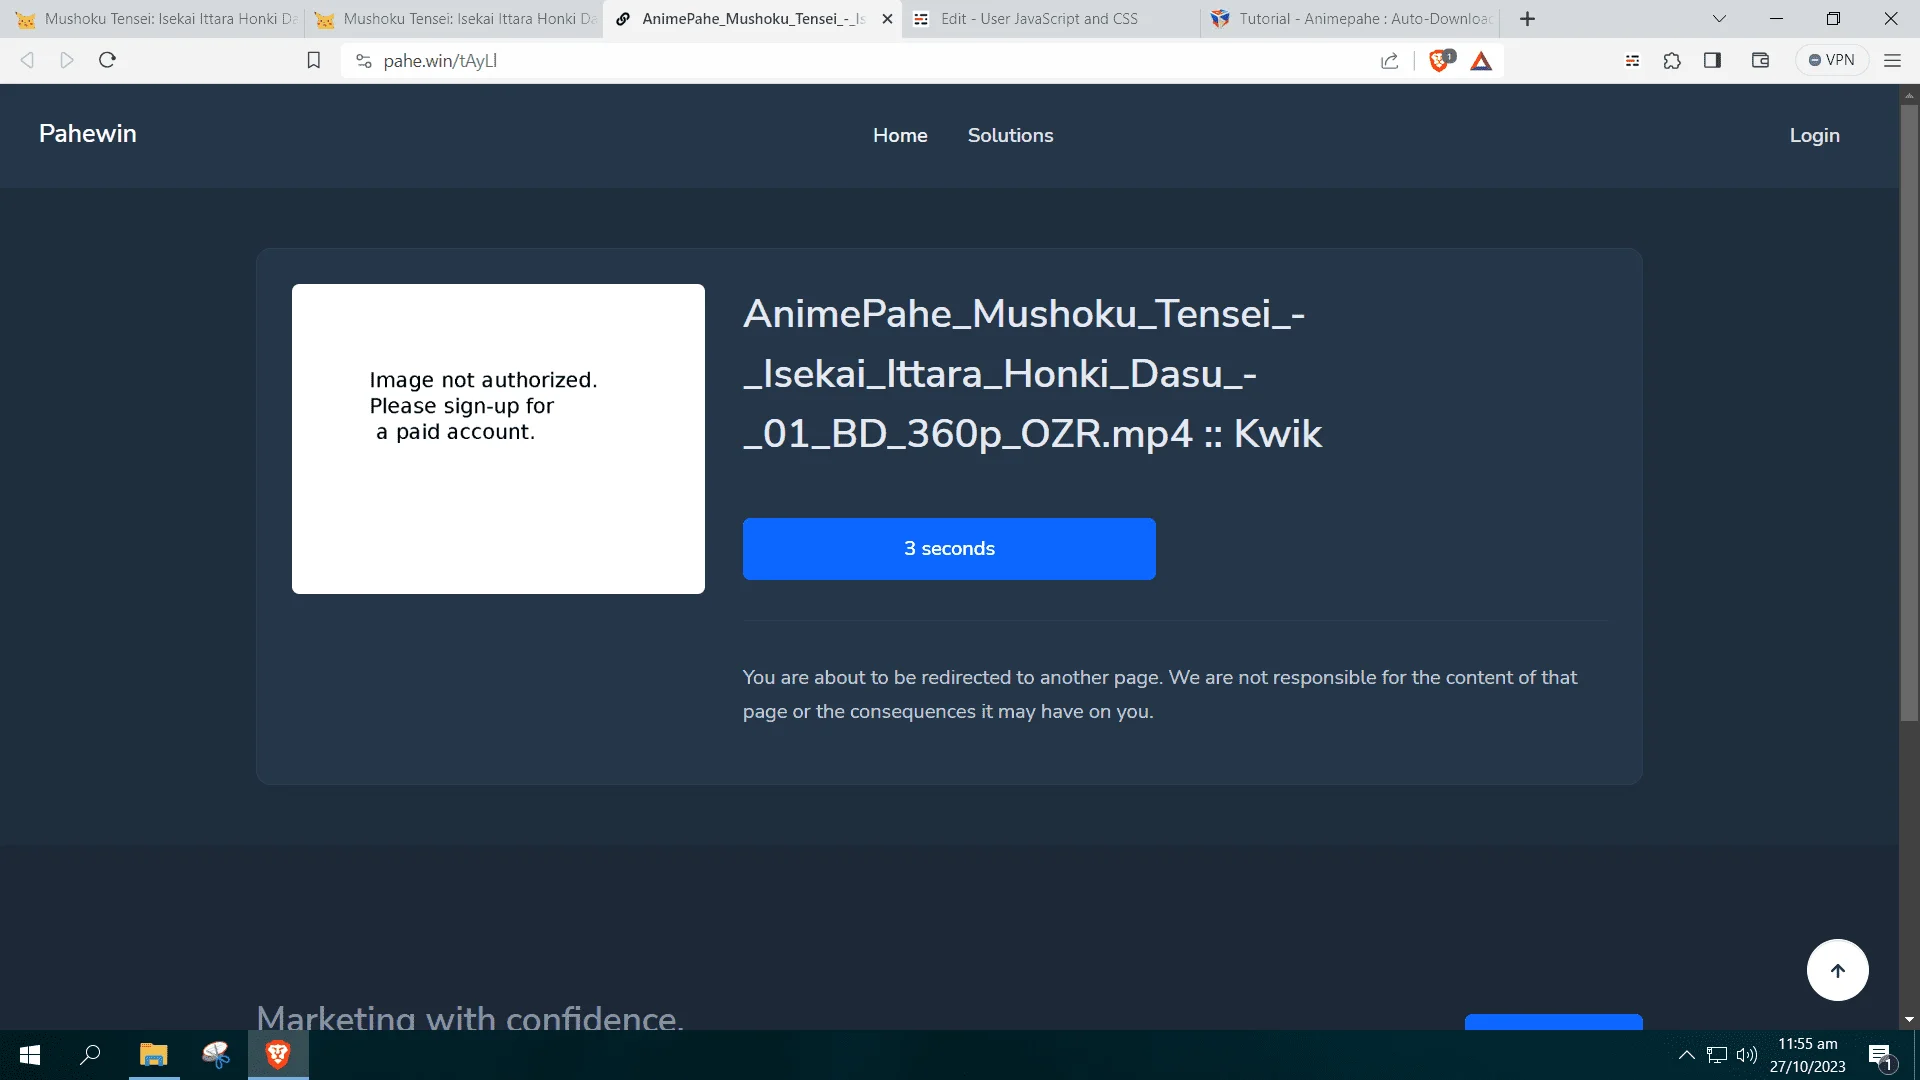The image size is (1920, 1080).
Task: Click the address bar URL pahe.win/tAyLl
Action: pyautogui.click(x=440, y=61)
